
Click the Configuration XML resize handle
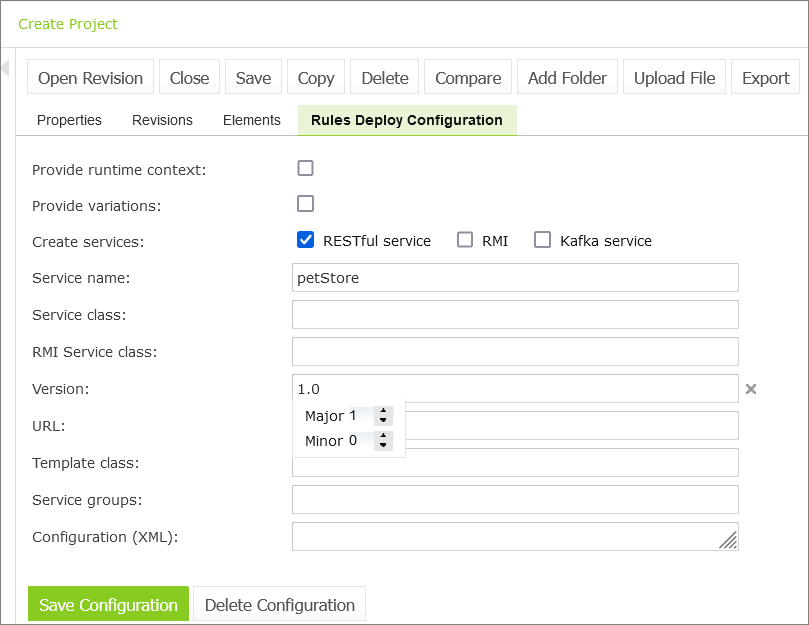(728, 540)
